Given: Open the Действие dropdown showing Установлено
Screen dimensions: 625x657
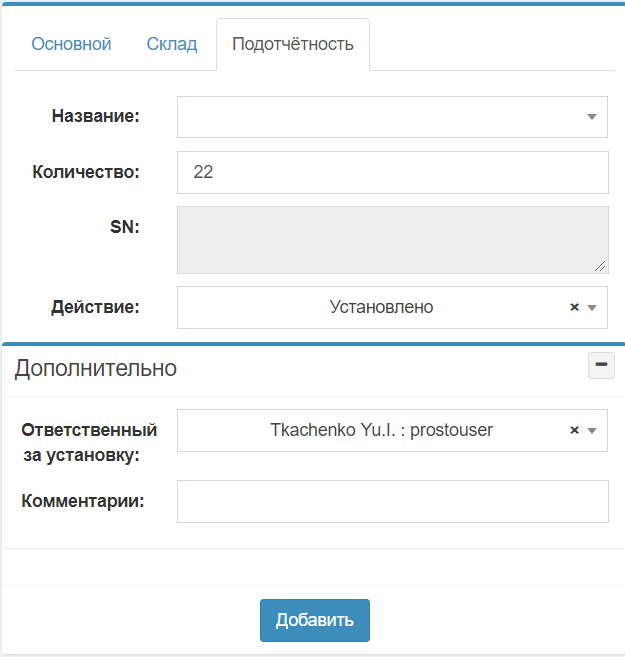Looking at the screenshot, I should (x=381, y=307).
